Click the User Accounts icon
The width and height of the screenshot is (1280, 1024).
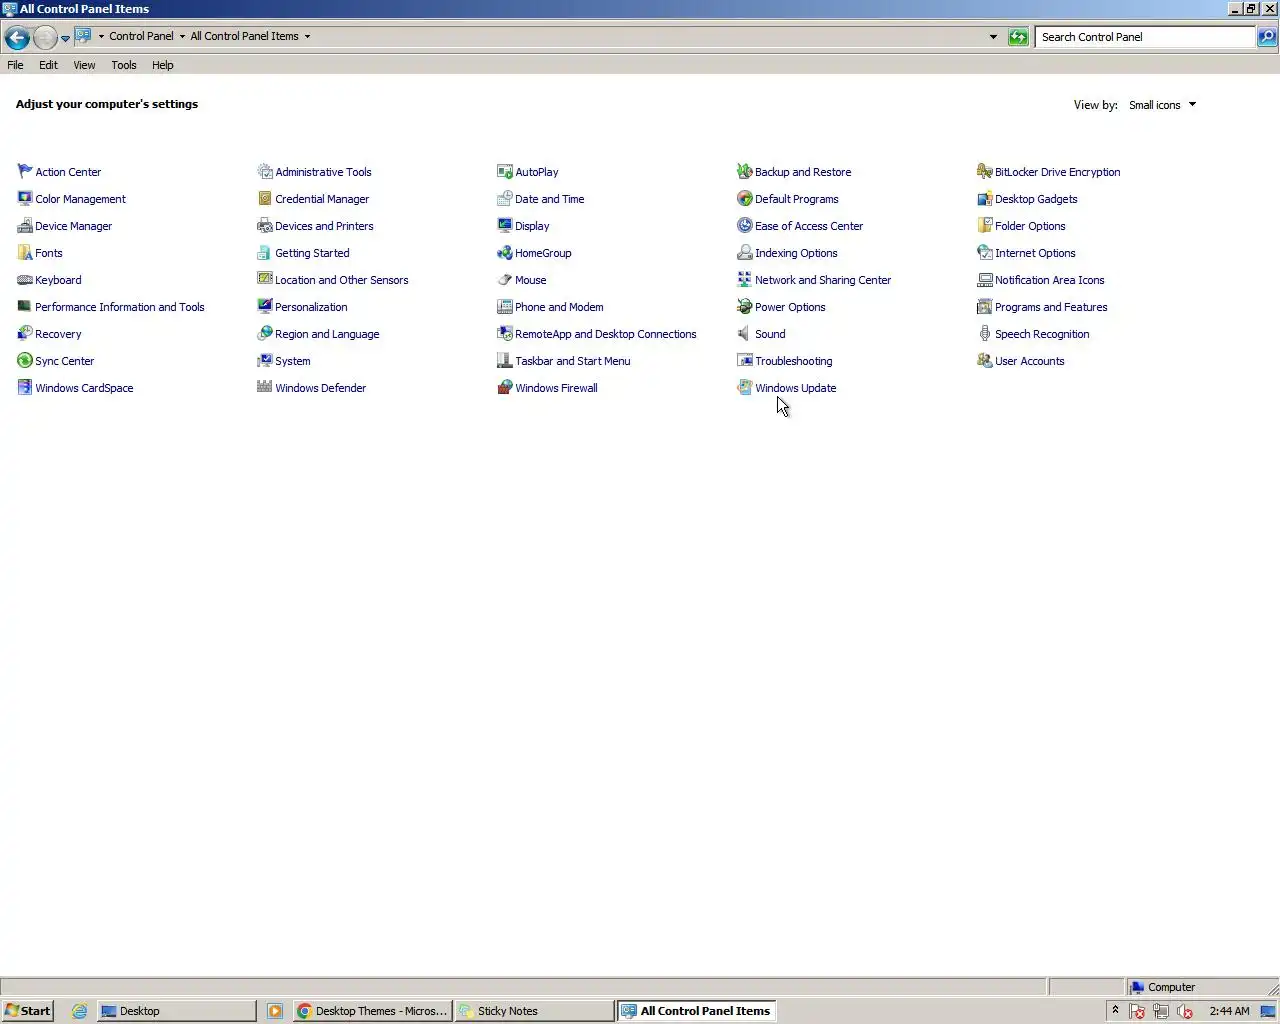(985, 361)
